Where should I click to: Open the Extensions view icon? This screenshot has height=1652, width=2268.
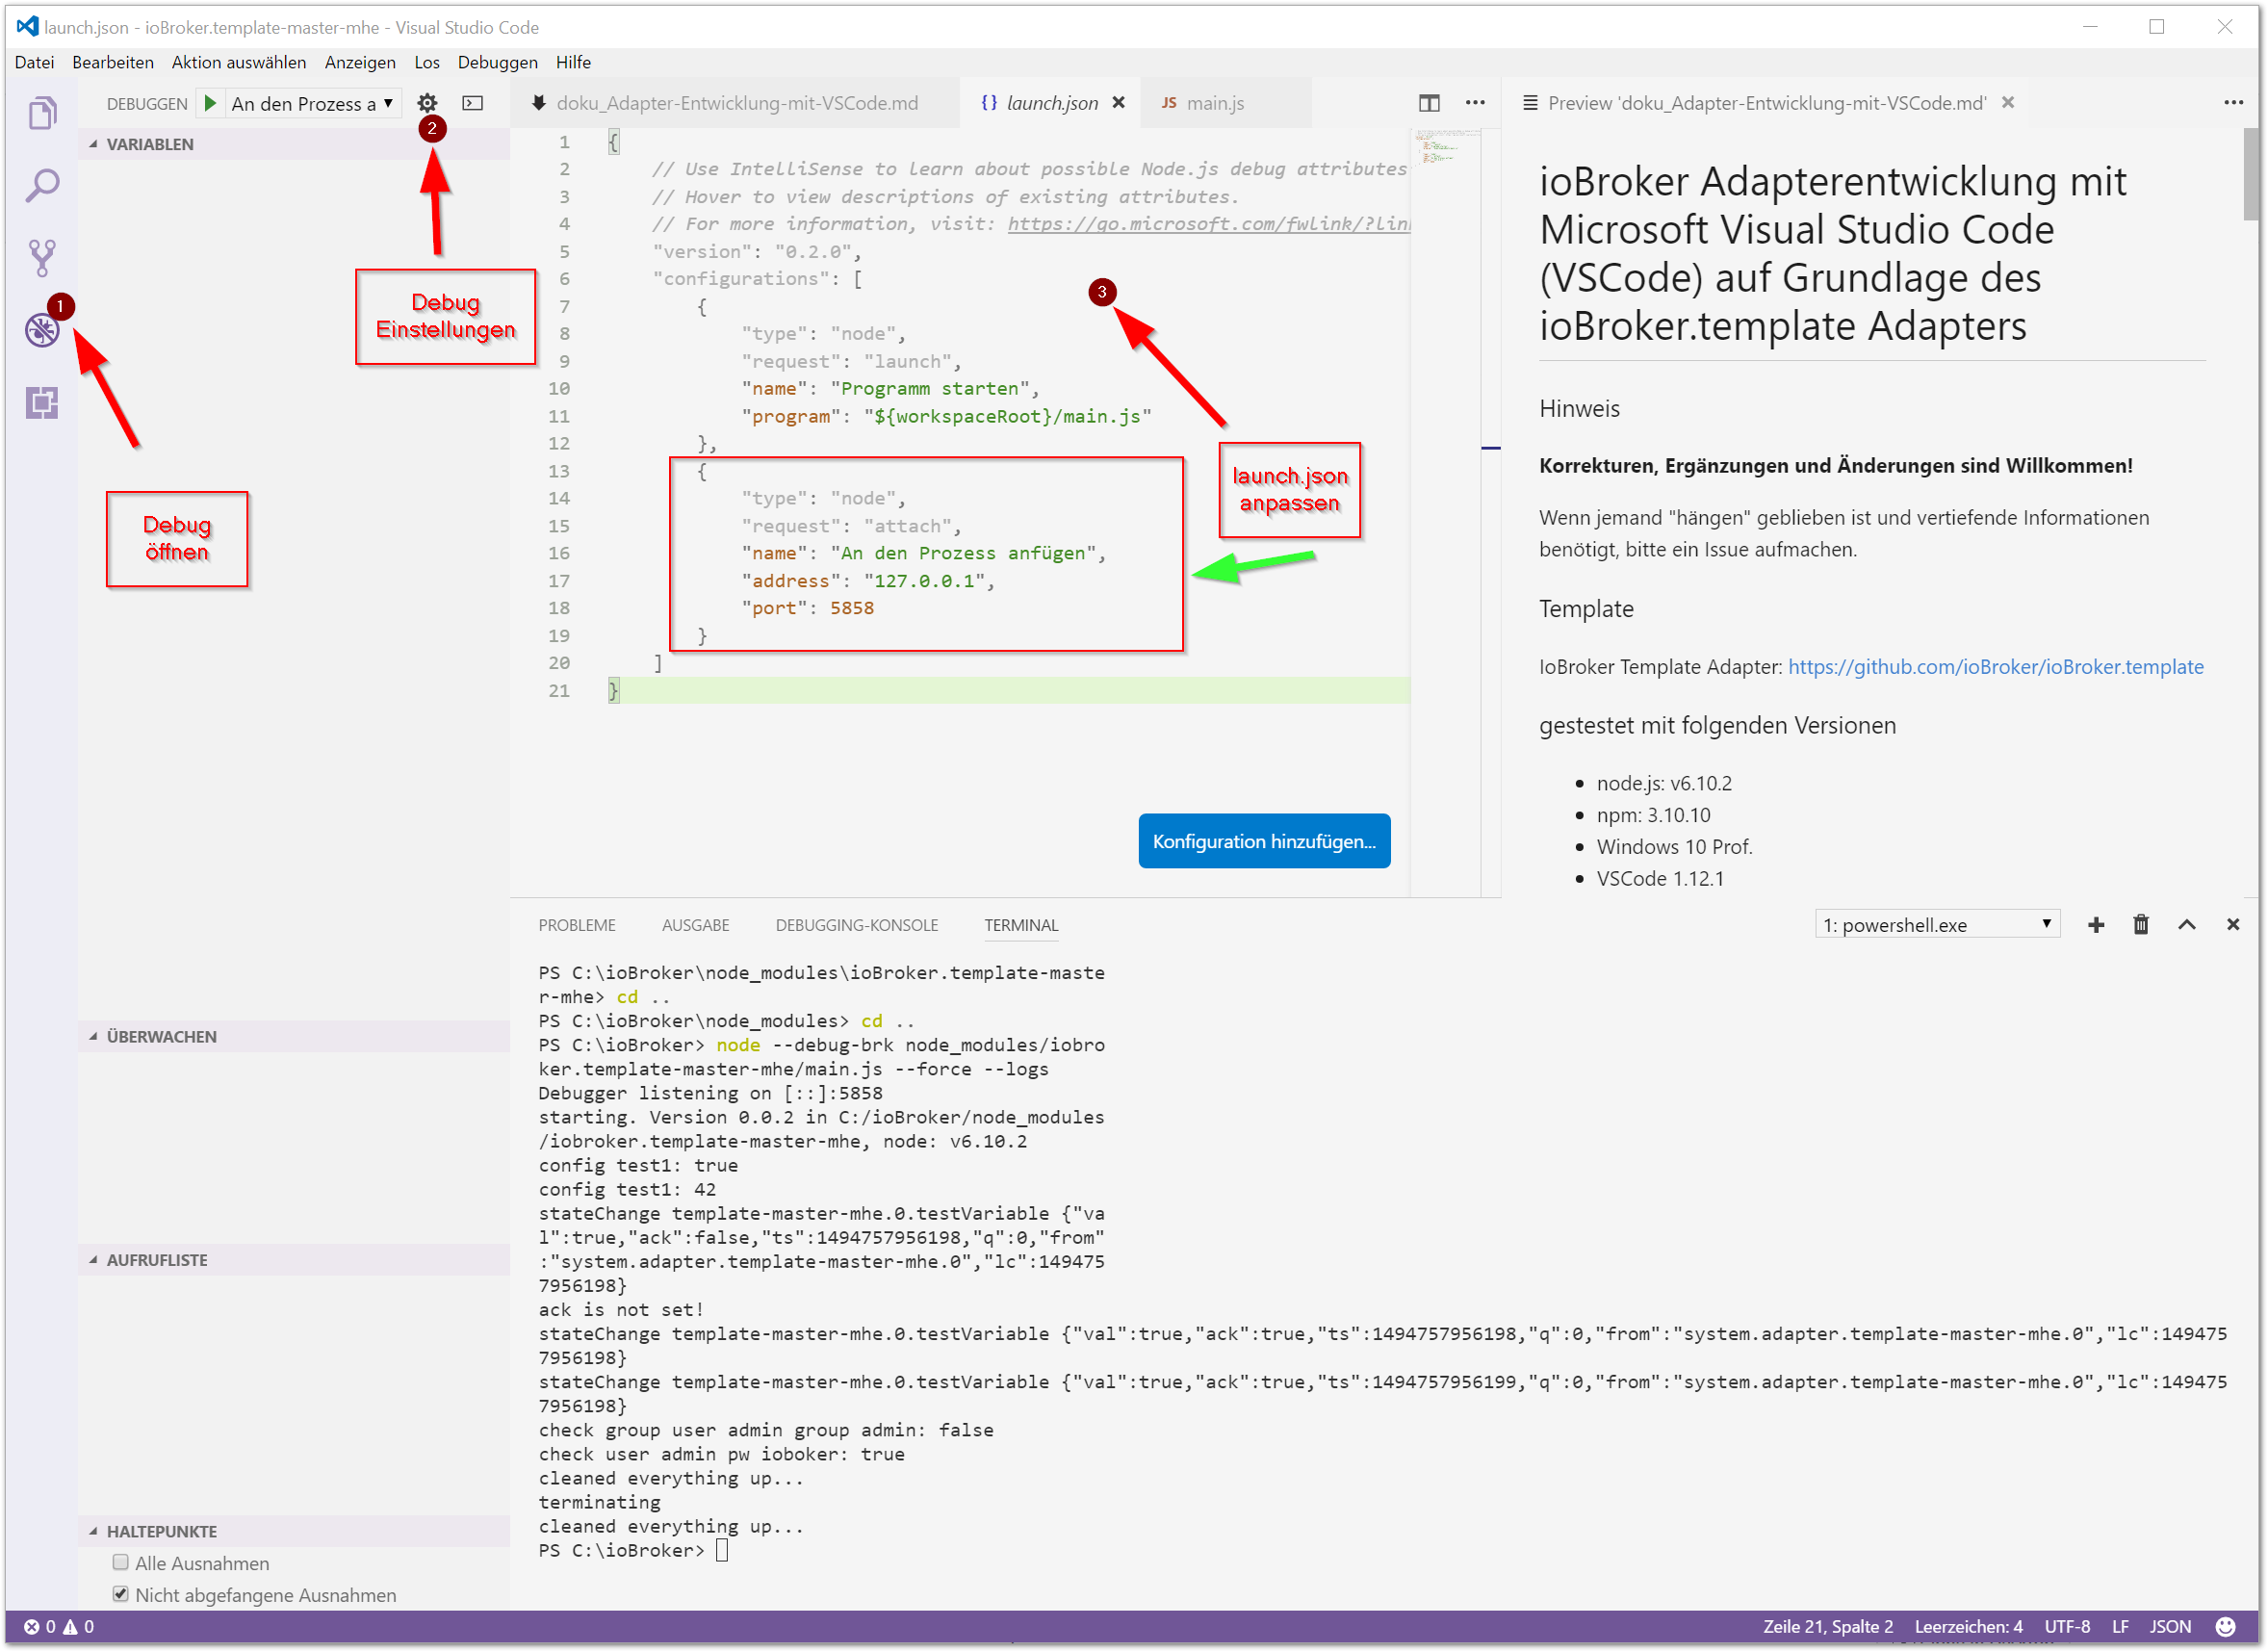(42, 403)
